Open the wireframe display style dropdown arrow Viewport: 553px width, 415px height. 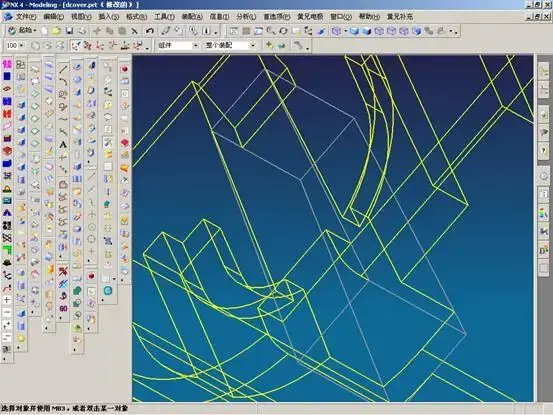tap(346, 31)
